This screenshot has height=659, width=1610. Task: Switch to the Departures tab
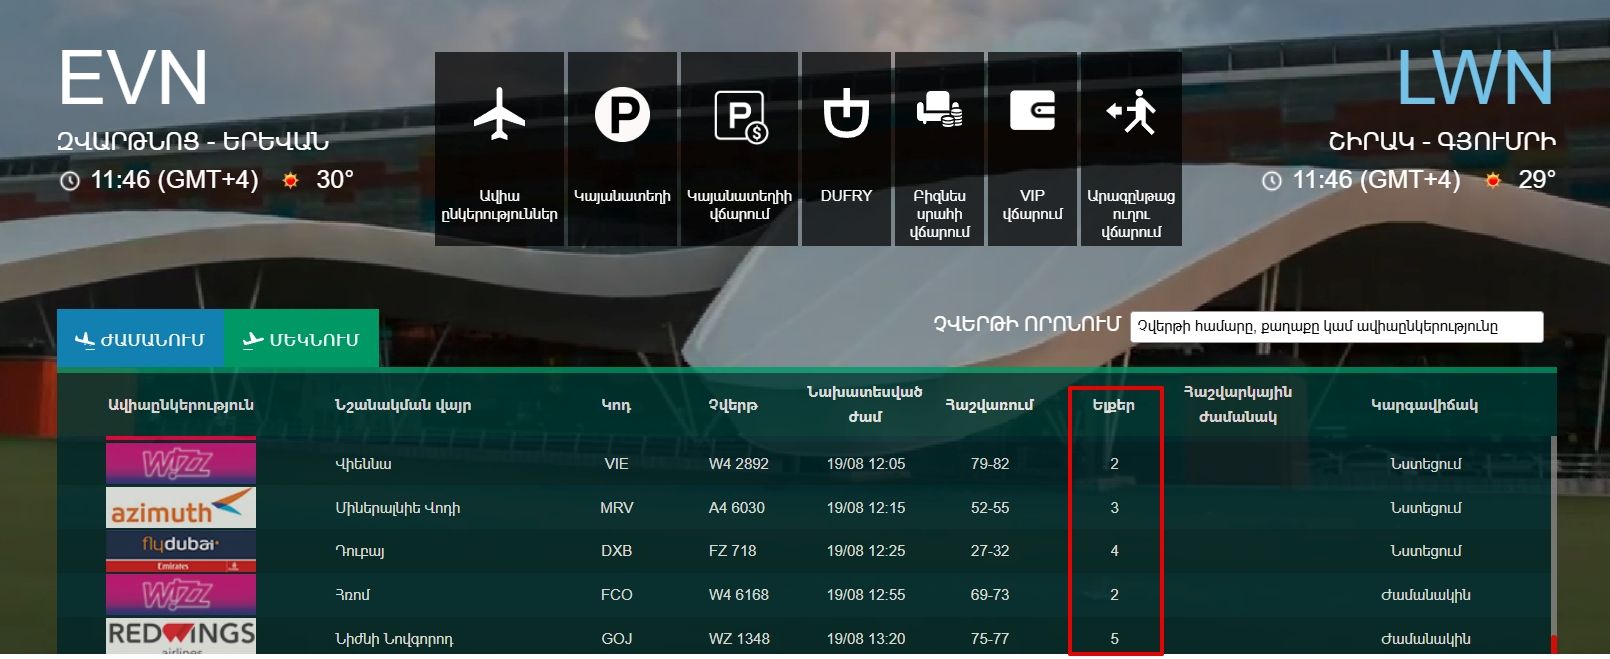(301, 340)
